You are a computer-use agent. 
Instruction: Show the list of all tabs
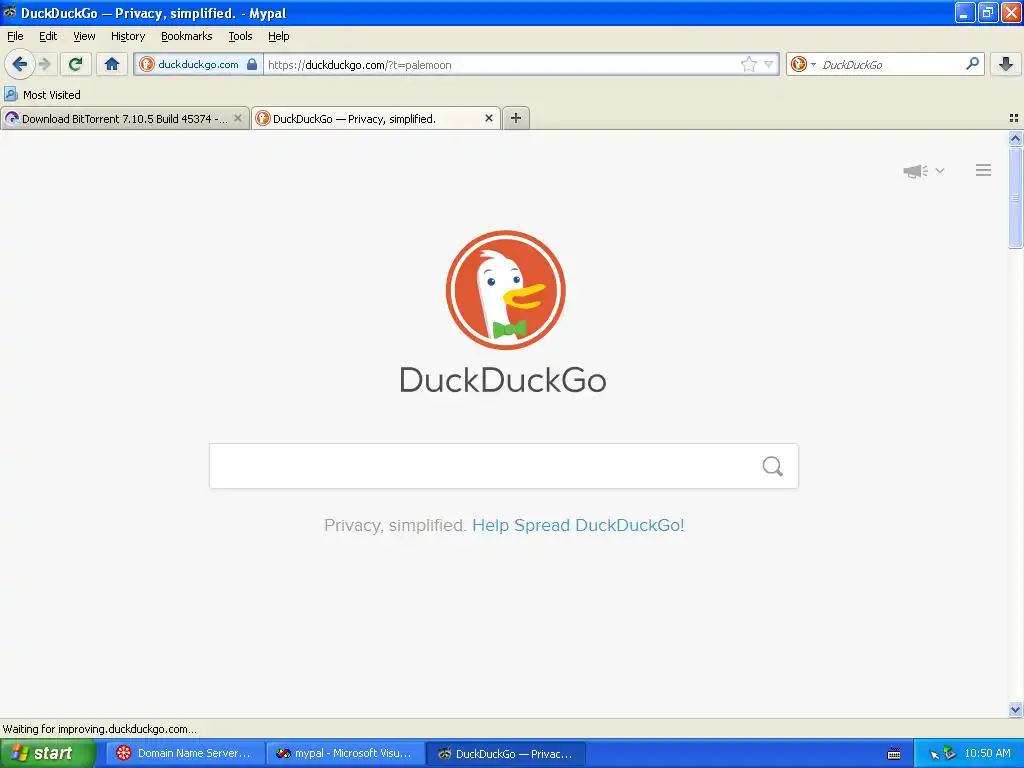tap(1014, 118)
